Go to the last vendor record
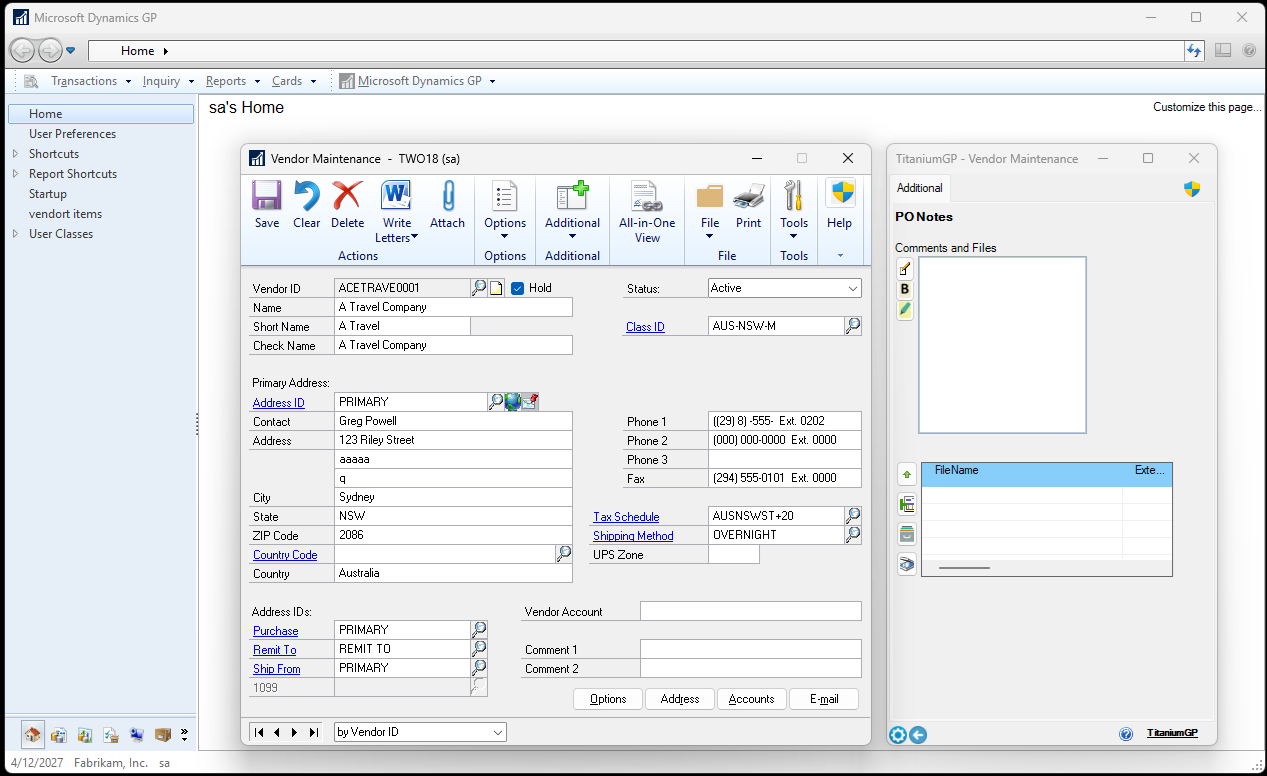 point(313,732)
